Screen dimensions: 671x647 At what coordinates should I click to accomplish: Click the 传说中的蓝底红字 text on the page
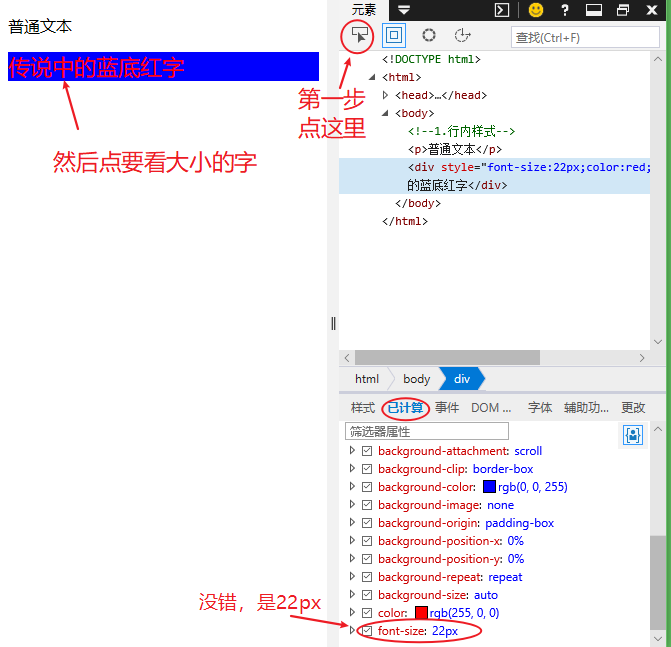pos(96,67)
